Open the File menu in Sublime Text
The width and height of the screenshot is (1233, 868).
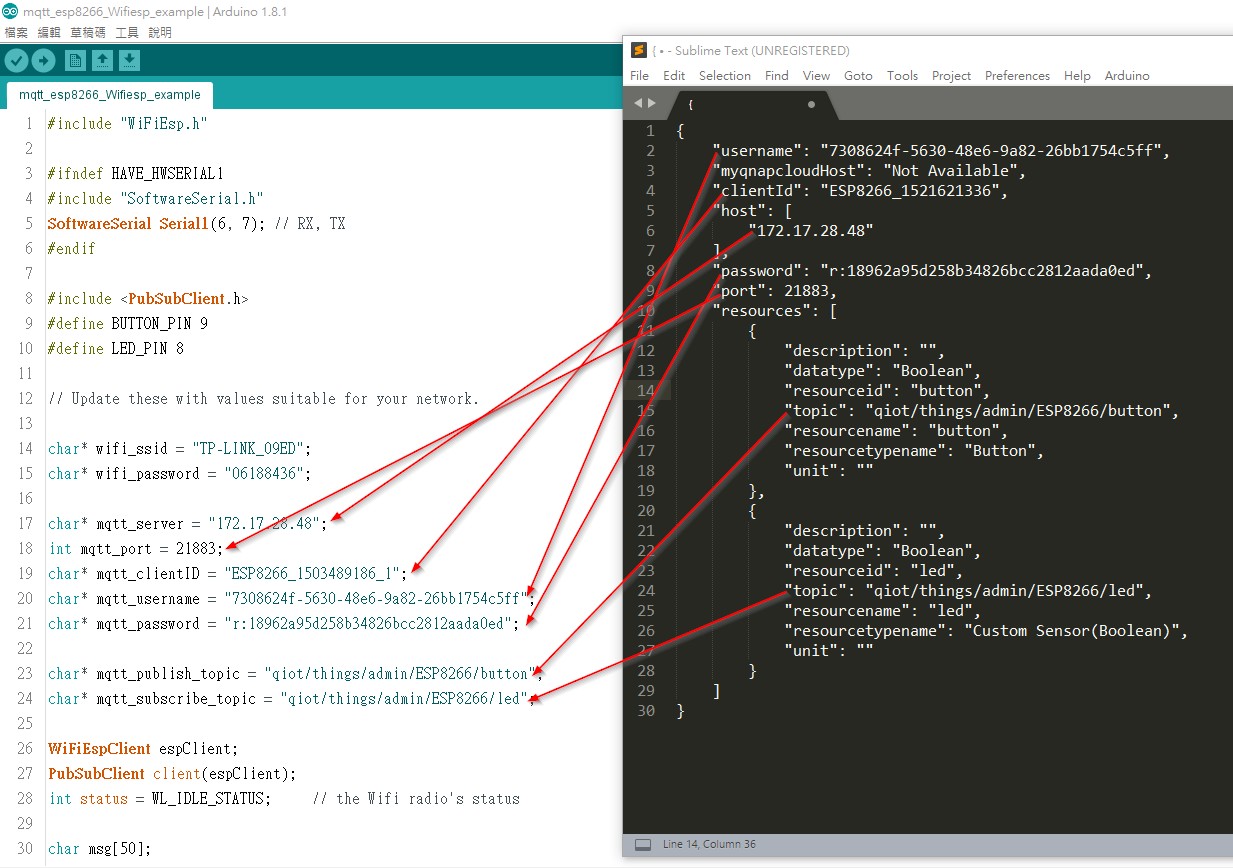pos(640,76)
